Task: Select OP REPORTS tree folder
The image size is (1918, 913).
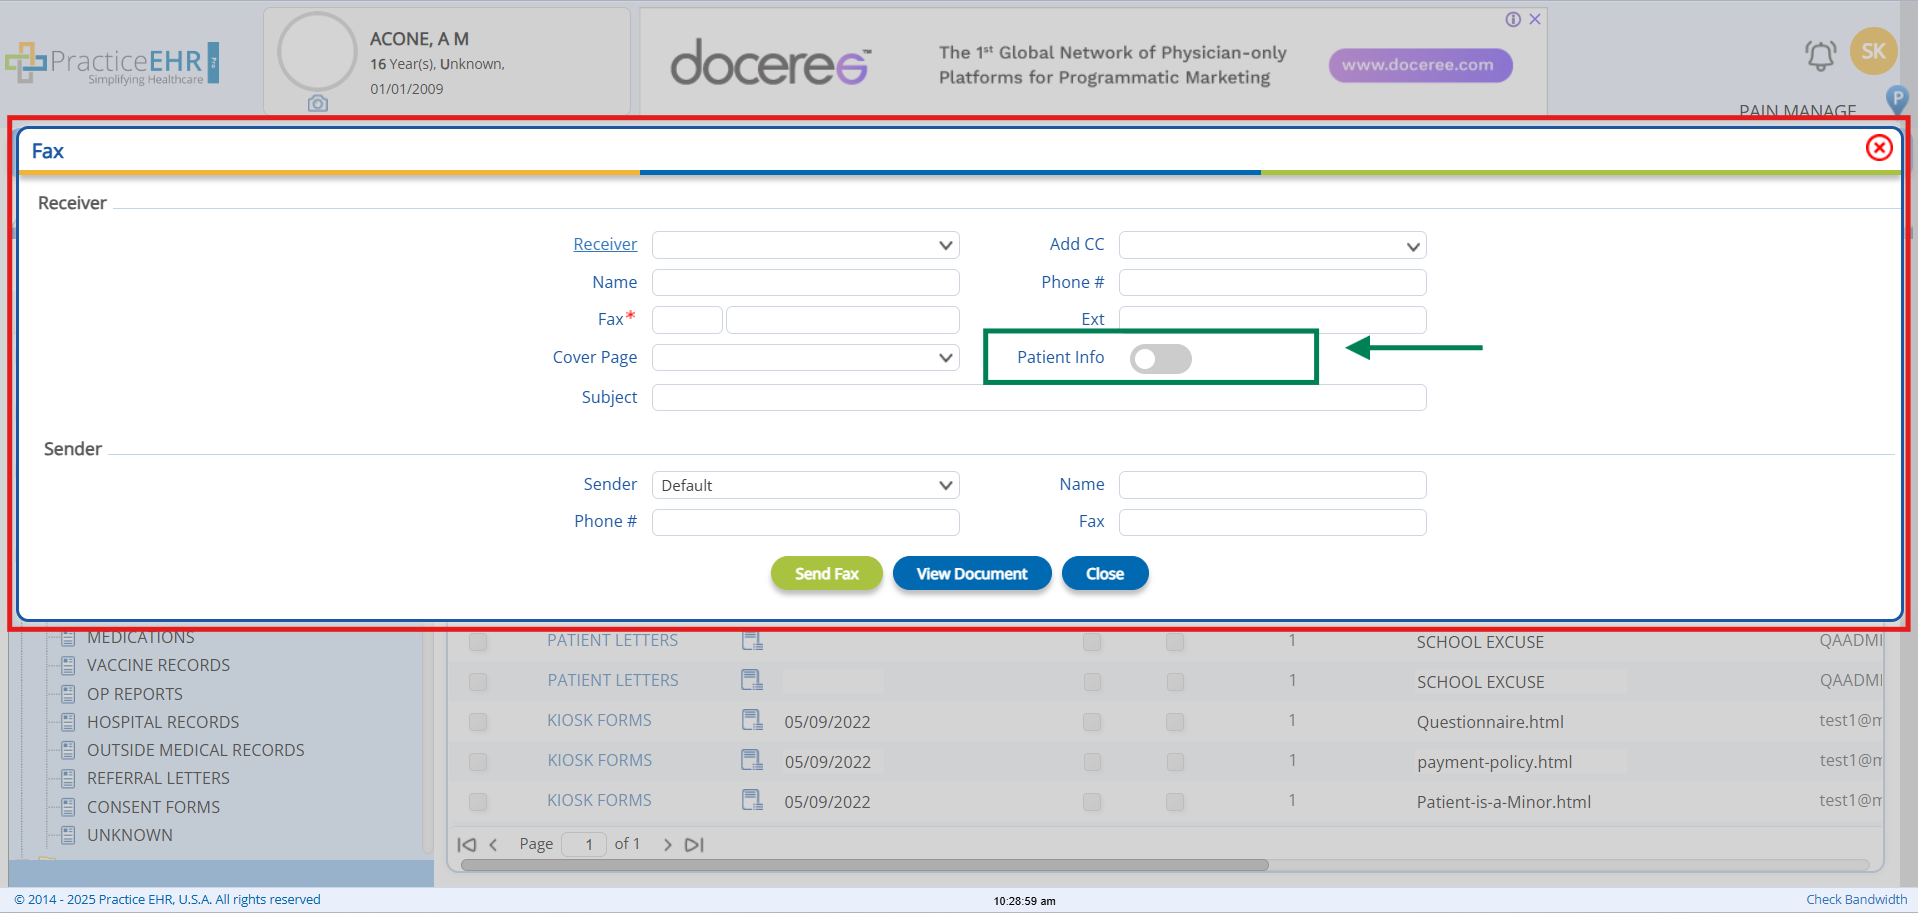Action: [134, 694]
